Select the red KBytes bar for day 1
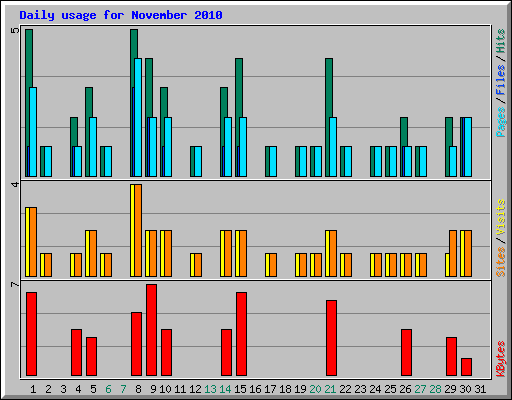The image size is (512, 400). coord(31,334)
